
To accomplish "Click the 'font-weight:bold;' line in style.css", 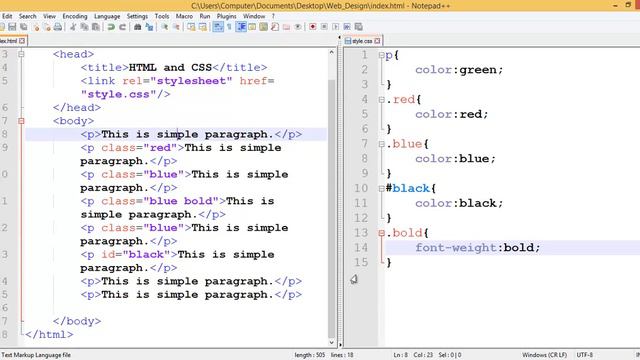I will 478,247.
